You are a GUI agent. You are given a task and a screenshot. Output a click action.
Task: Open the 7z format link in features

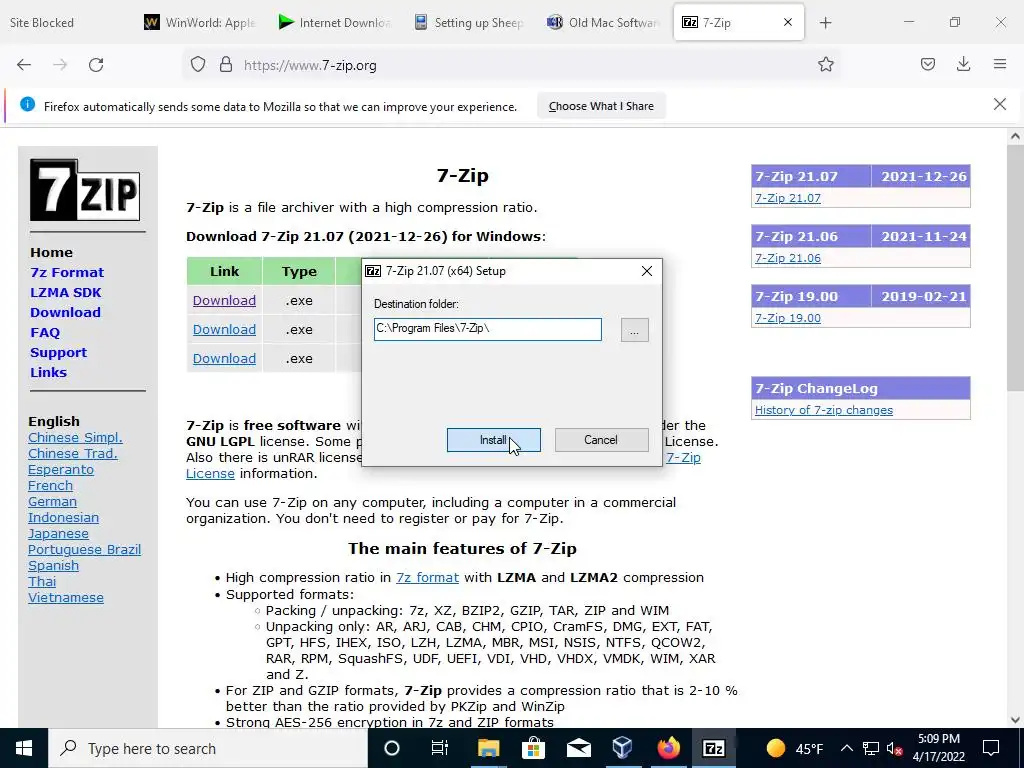427,577
